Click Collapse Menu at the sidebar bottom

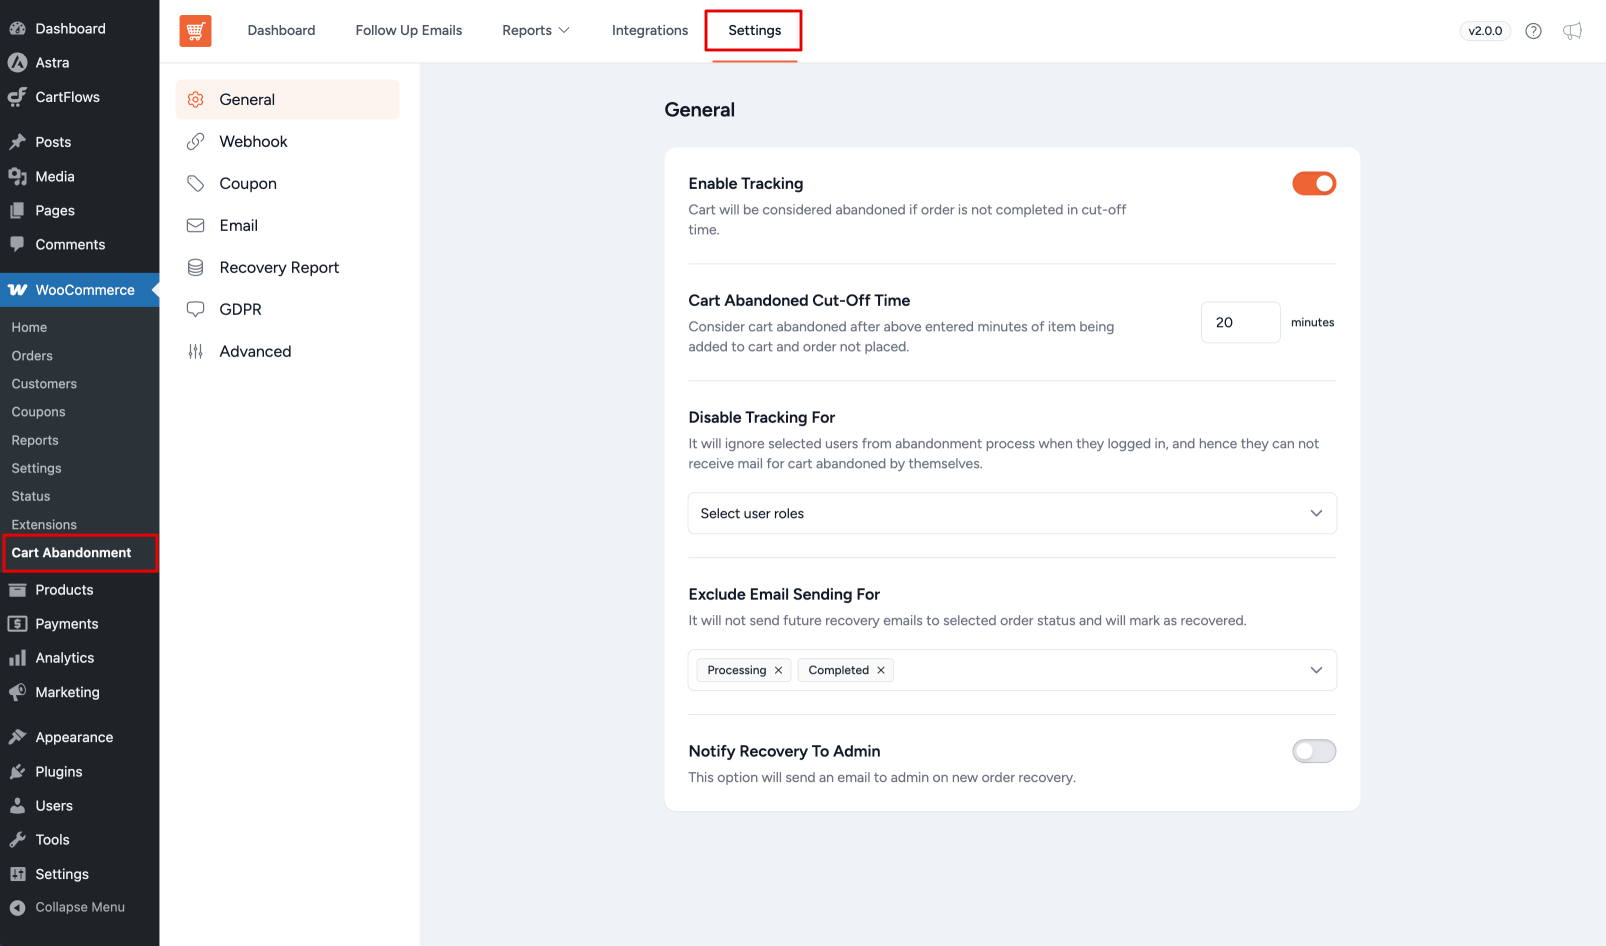(x=67, y=908)
